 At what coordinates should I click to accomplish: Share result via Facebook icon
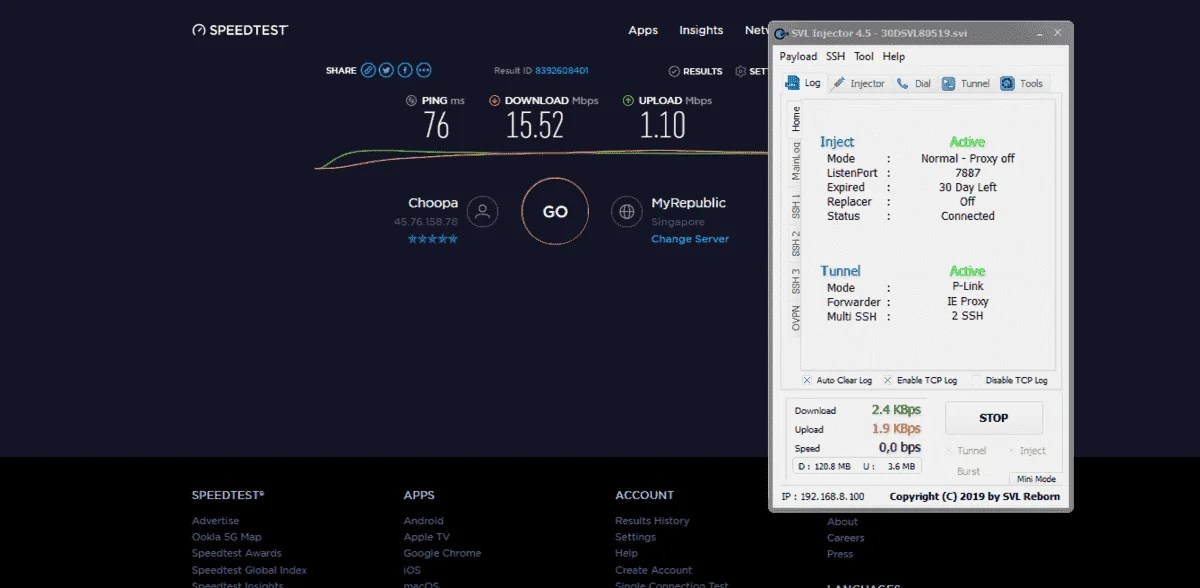point(405,70)
